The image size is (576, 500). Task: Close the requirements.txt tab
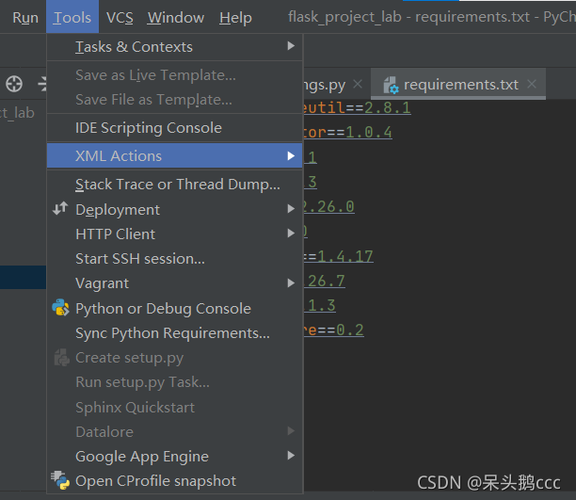coord(532,84)
